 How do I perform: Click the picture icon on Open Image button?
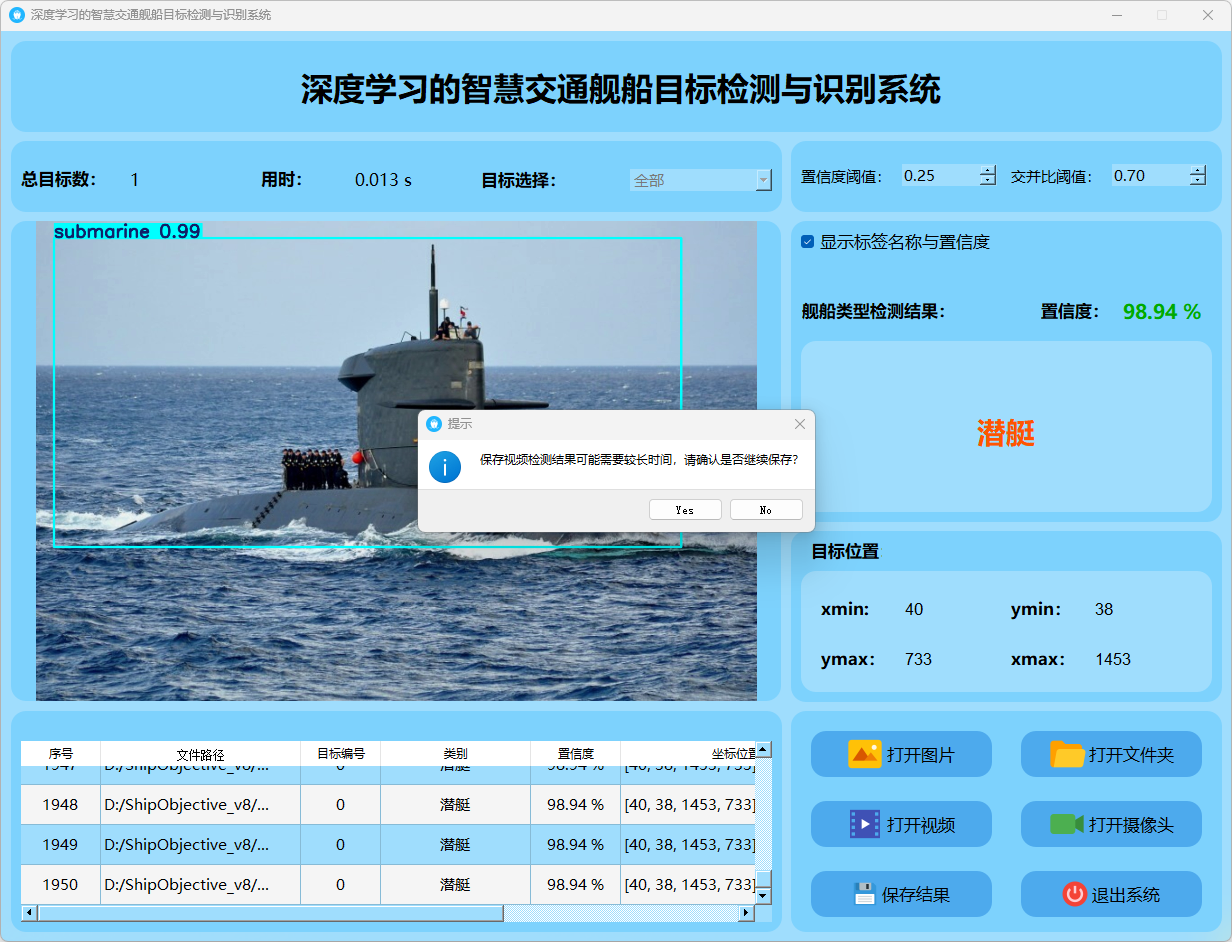864,754
